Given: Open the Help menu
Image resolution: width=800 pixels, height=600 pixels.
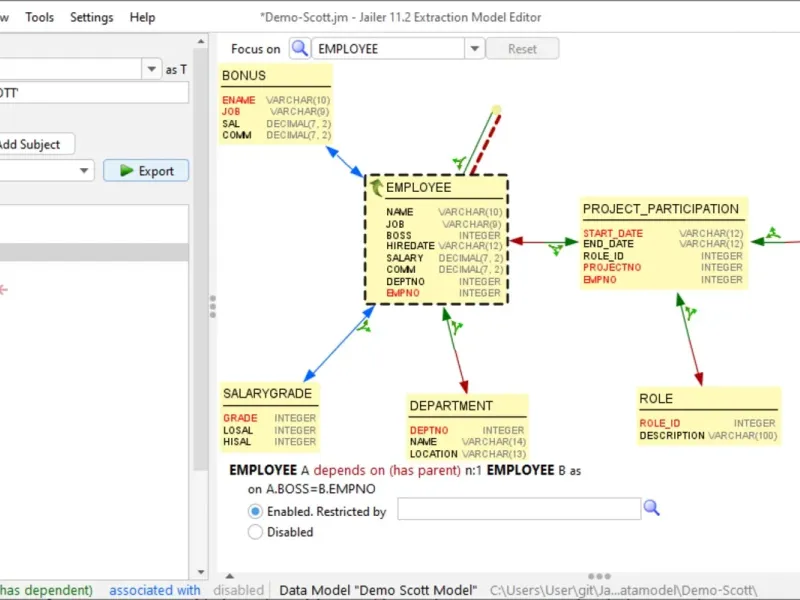Looking at the screenshot, I should pyautogui.click(x=142, y=17).
